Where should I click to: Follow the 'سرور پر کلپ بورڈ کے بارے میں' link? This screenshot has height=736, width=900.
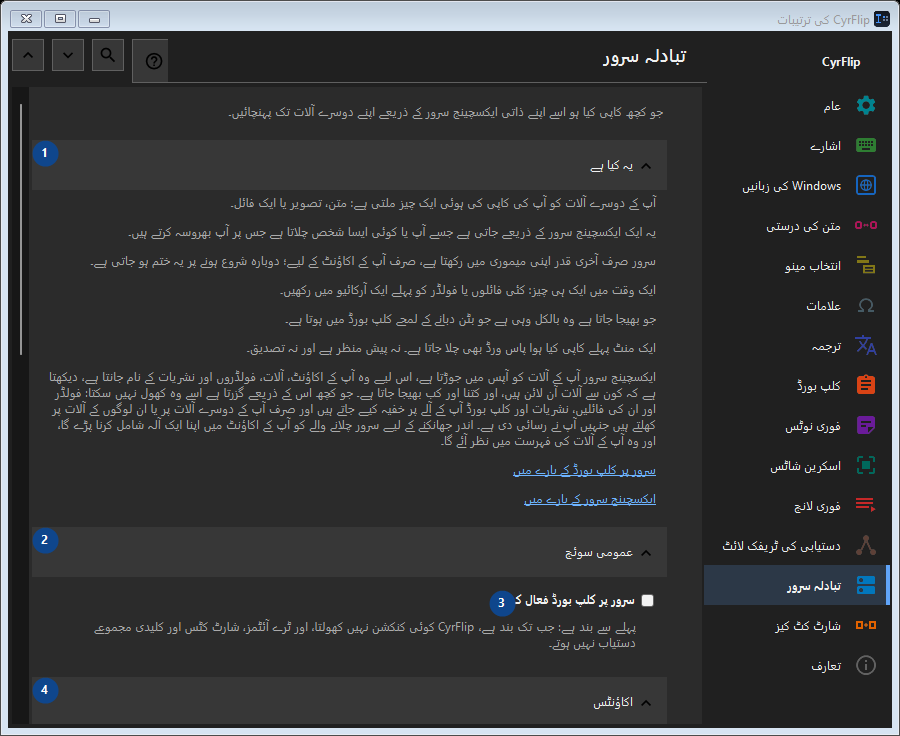click(584, 471)
